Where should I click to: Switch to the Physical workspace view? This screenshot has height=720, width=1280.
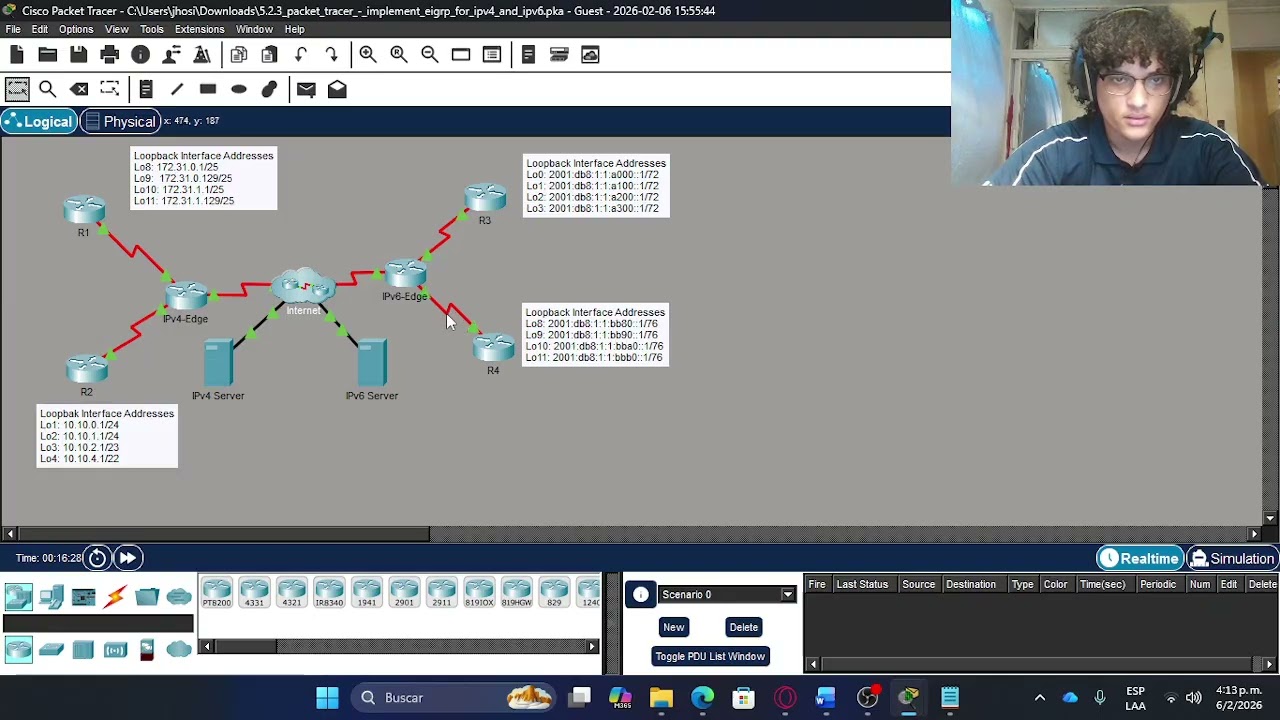[x=119, y=122]
